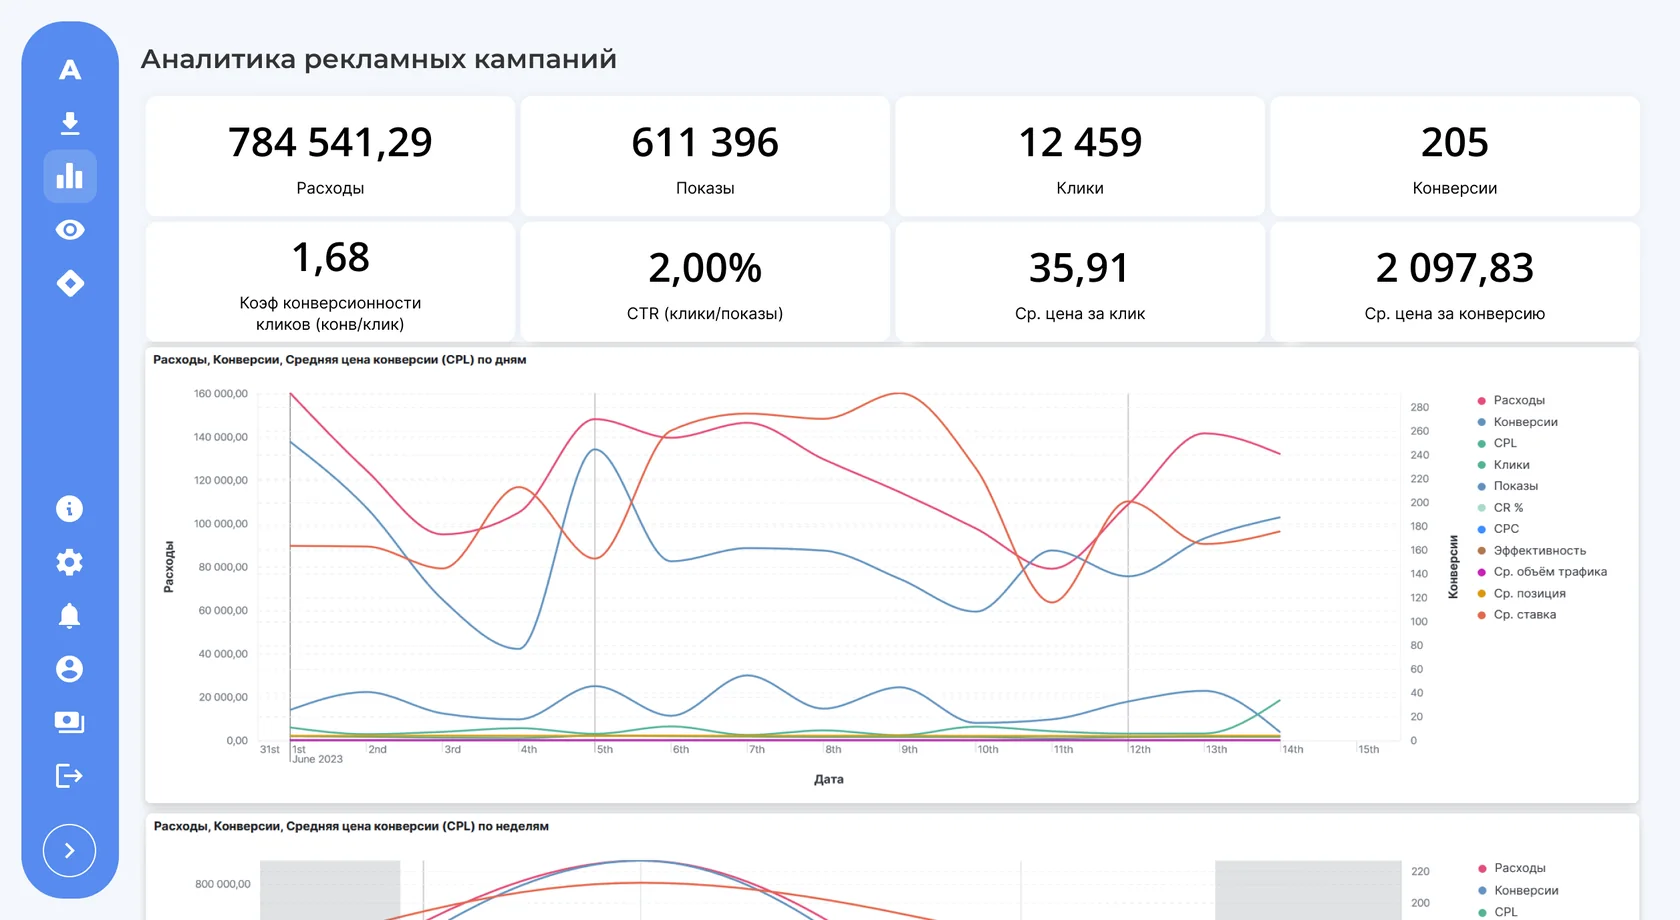
Task: Toggle Расходы in weekly chart legend
Action: coord(1511,868)
